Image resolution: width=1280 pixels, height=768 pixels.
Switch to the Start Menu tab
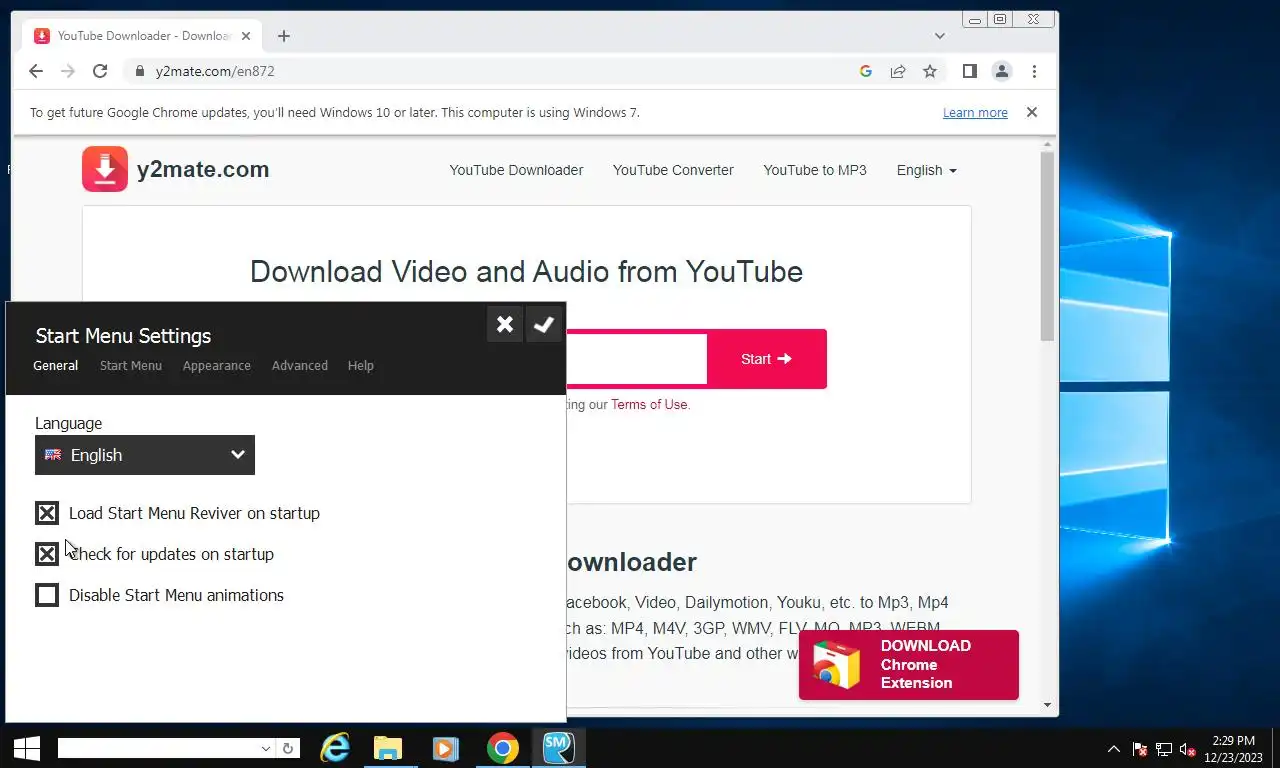[x=131, y=365]
